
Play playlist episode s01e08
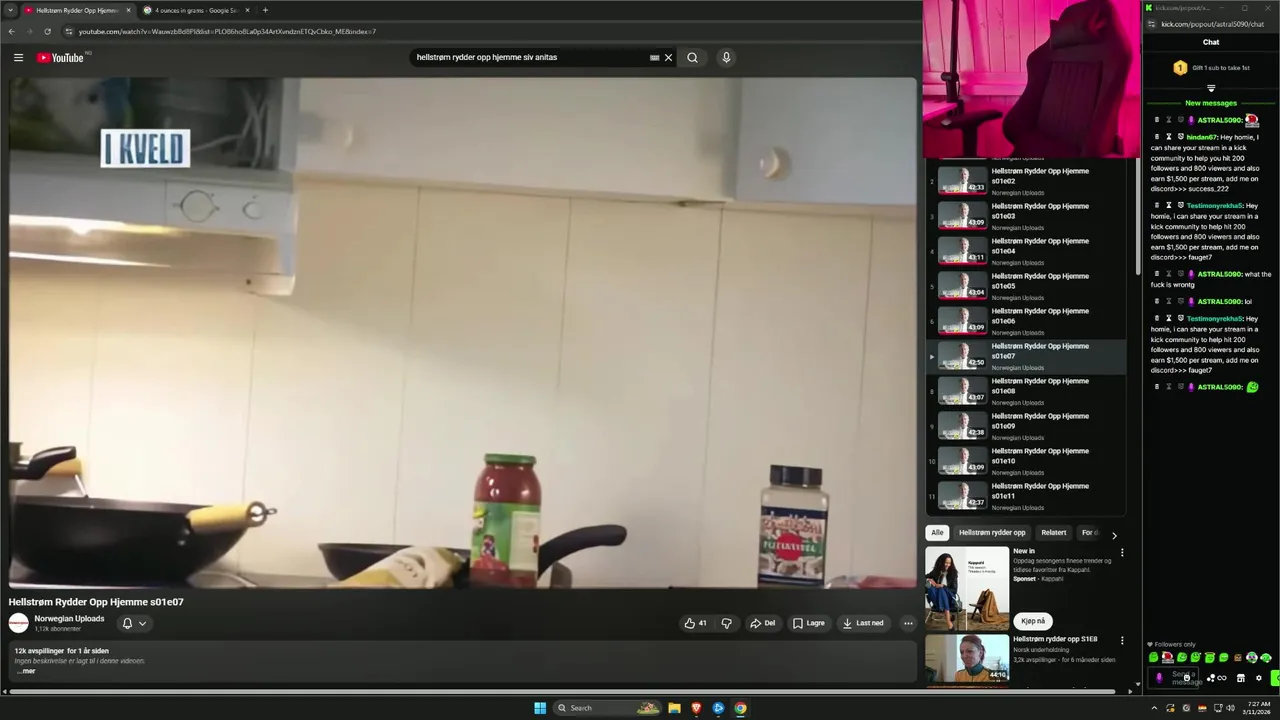tap(1026, 391)
